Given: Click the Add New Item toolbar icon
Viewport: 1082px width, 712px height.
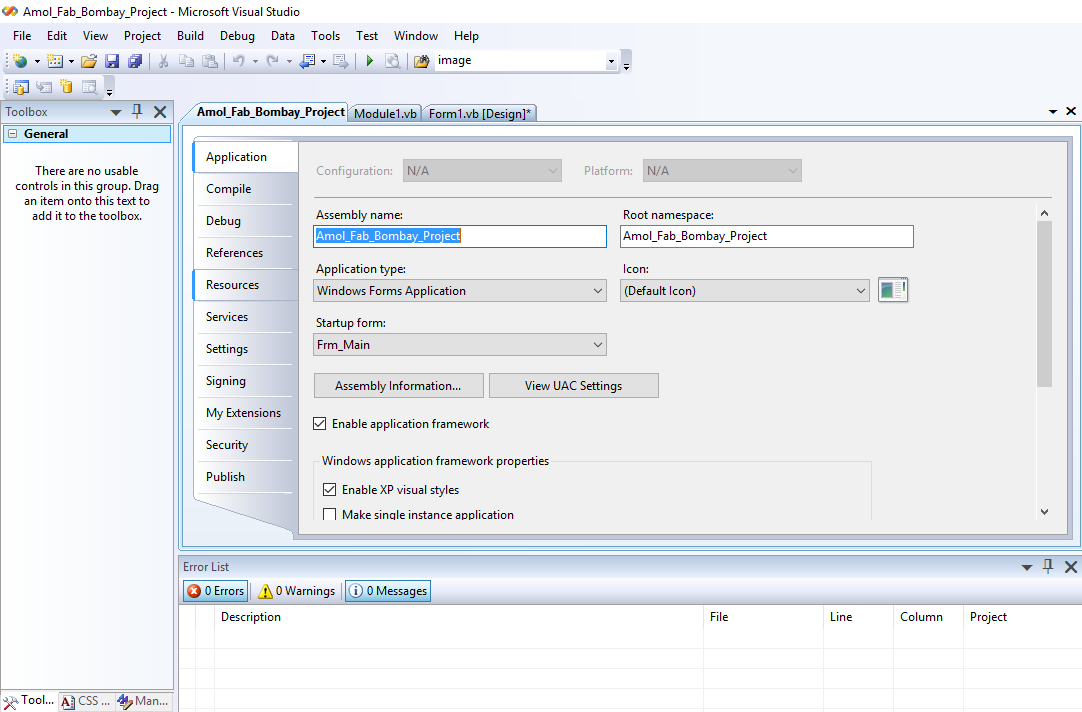Looking at the screenshot, I should click(55, 61).
